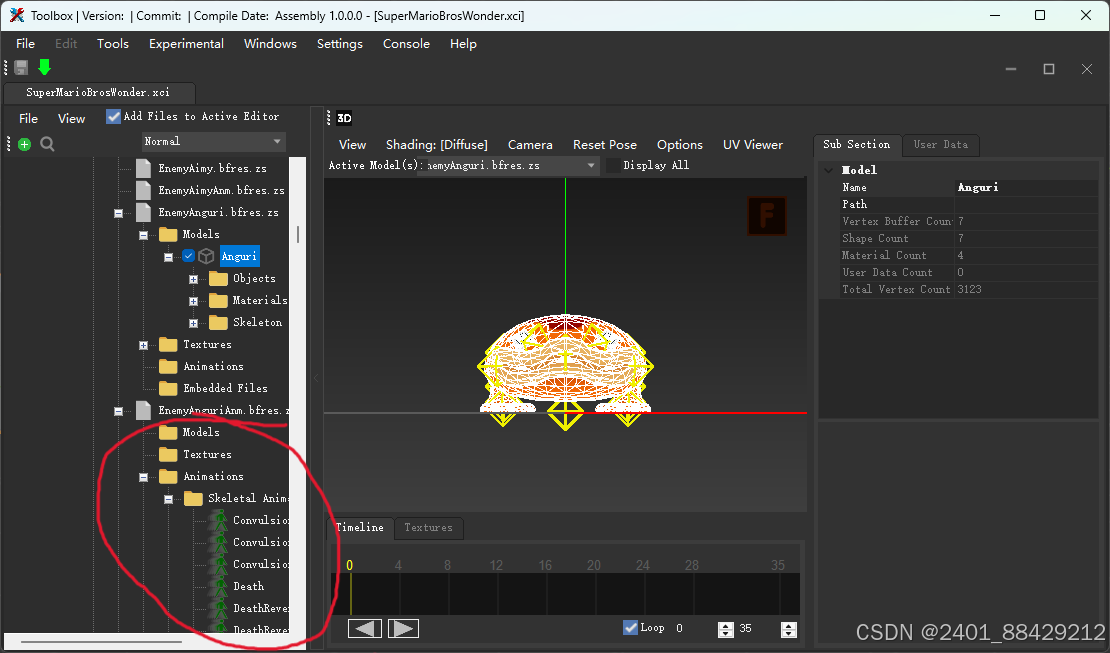Viewport: 1110px width, 653px height.
Task: Toggle the Loop animation checkbox
Action: point(630,628)
